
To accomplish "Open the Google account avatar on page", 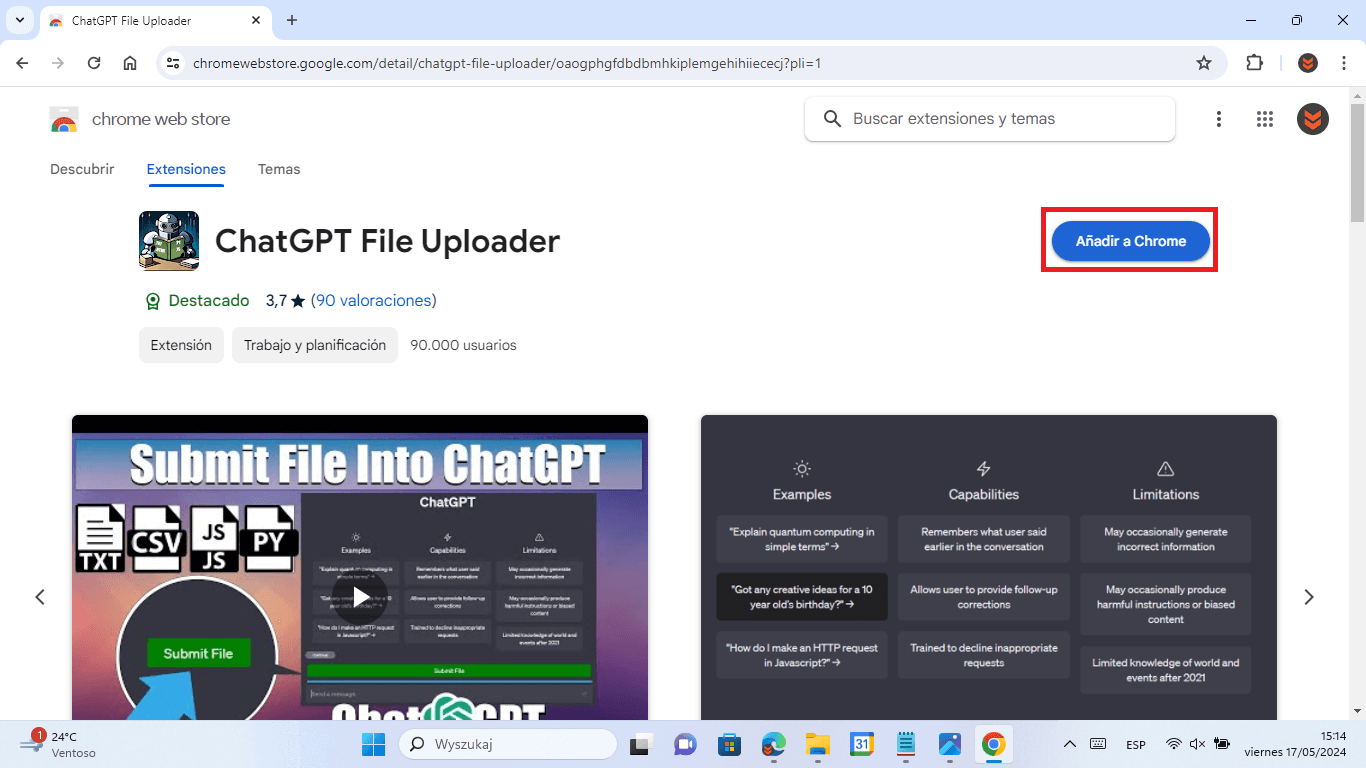I will point(1313,119).
